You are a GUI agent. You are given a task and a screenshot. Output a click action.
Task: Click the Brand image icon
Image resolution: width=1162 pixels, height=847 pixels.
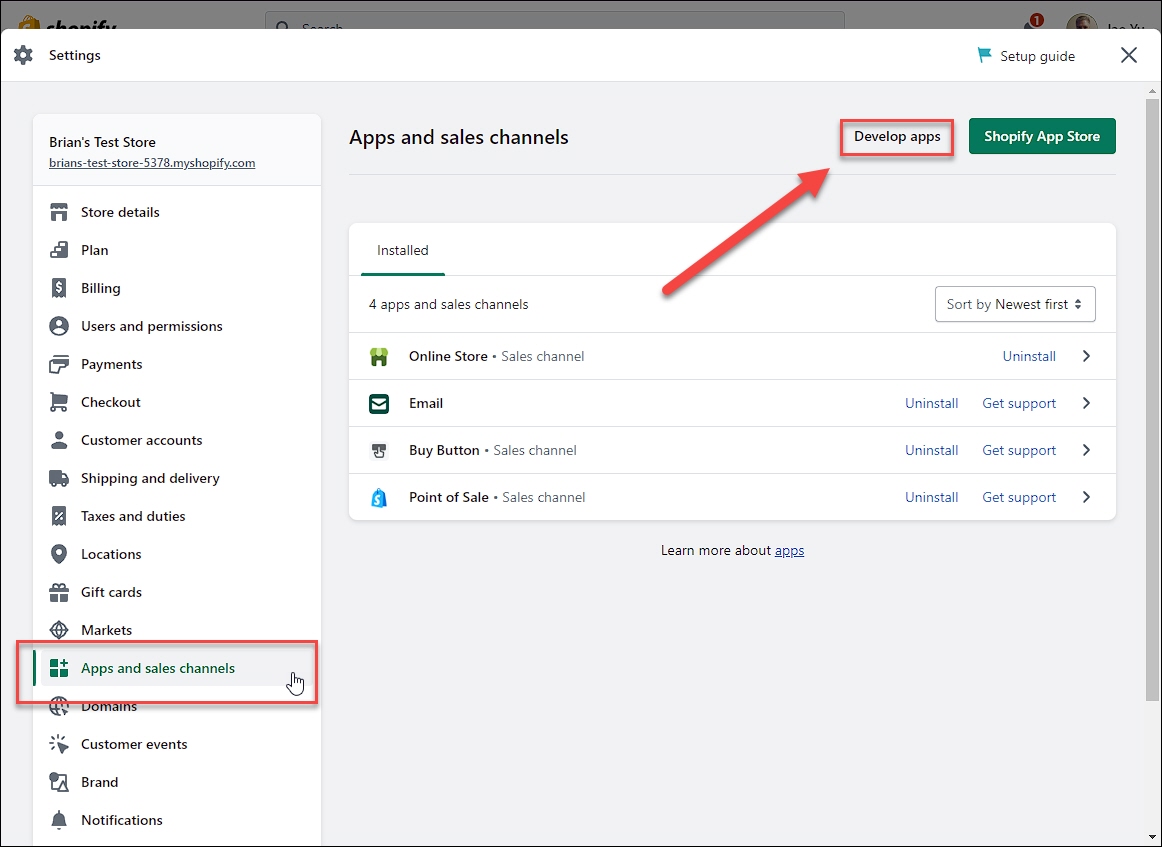pos(59,782)
